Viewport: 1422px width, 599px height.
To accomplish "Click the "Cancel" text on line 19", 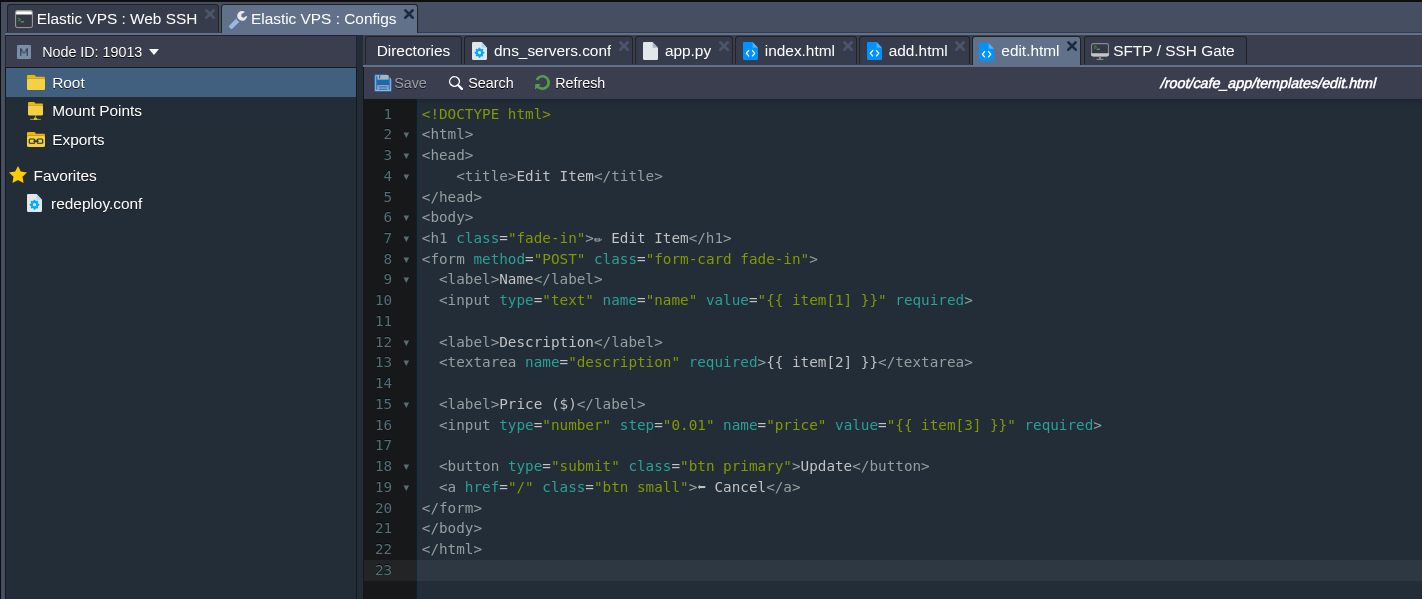I will pos(740,487).
